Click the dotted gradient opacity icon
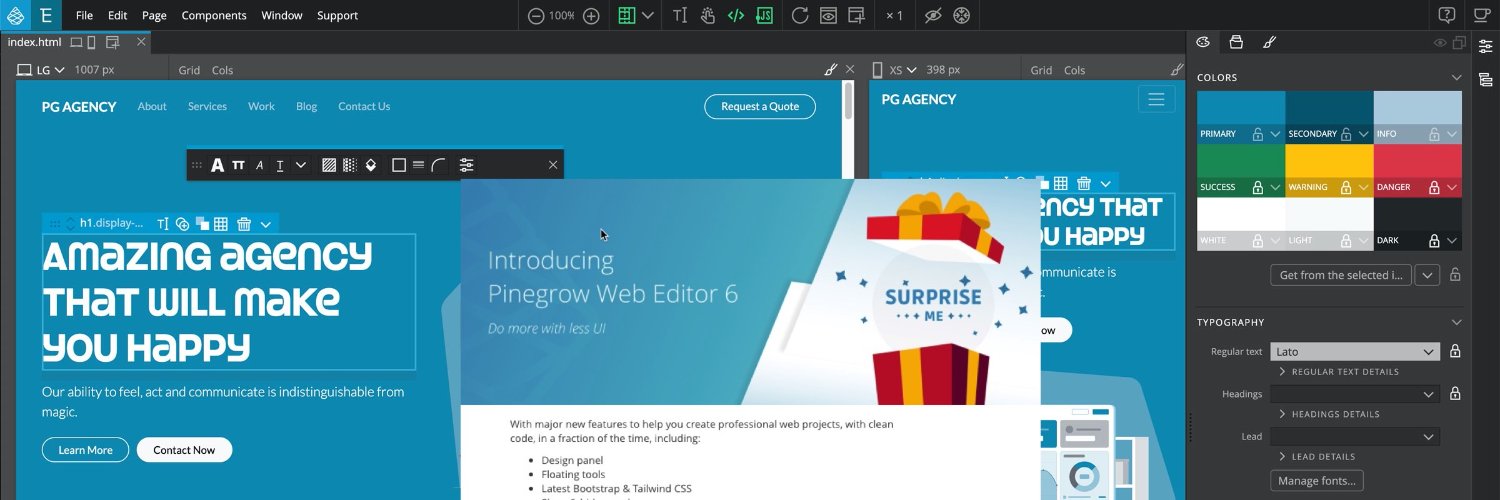The image size is (1500, 500). coord(350,165)
